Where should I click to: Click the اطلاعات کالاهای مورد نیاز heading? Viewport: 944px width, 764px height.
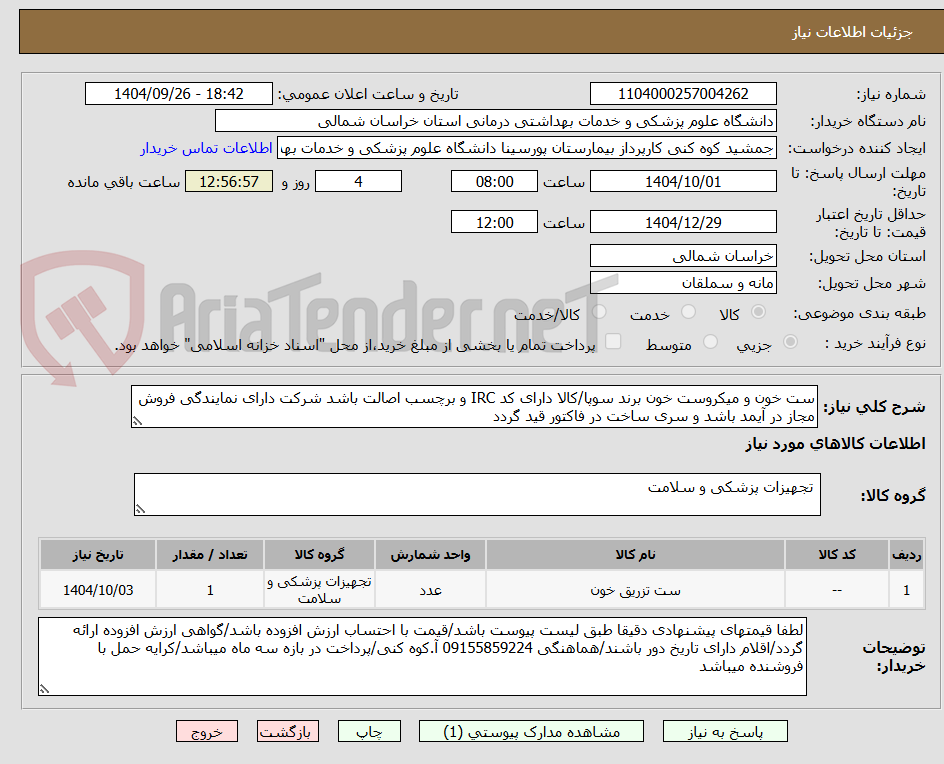tap(835, 444)
